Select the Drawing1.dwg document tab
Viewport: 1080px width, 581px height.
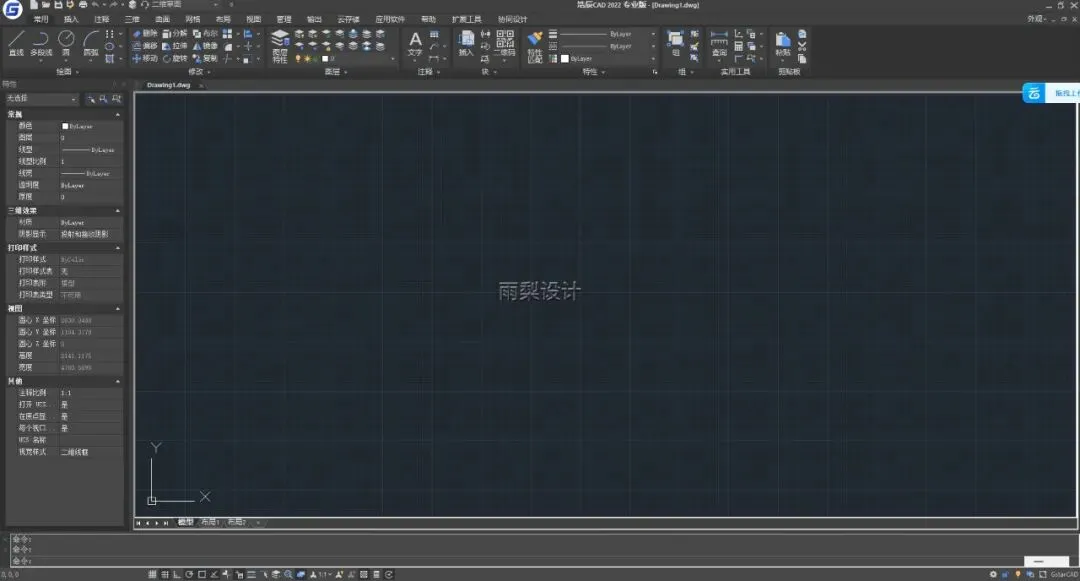(x=169, y=85)
